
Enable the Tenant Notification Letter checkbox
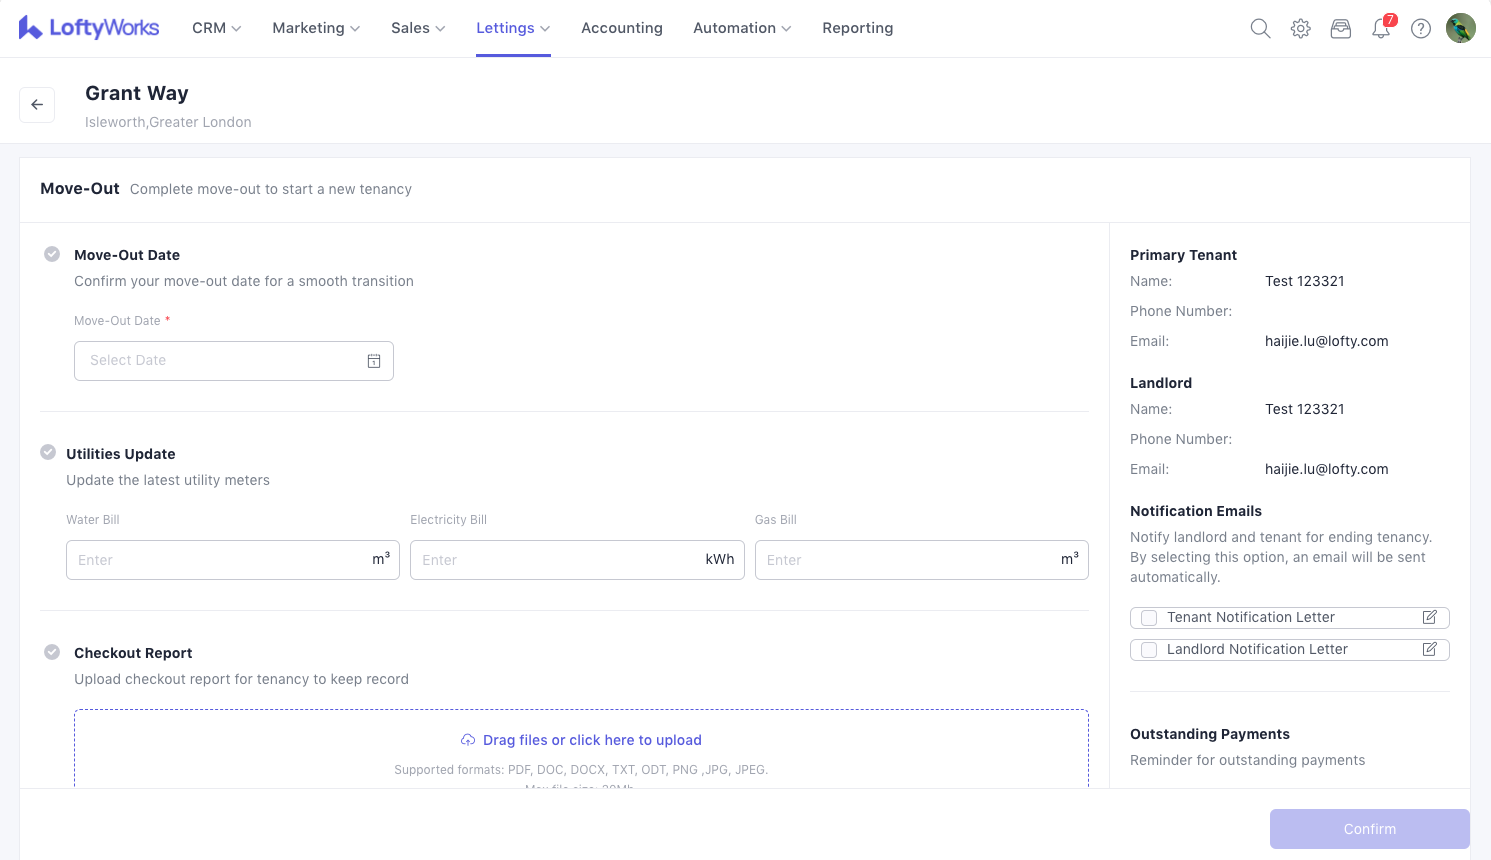point(1149,618)
